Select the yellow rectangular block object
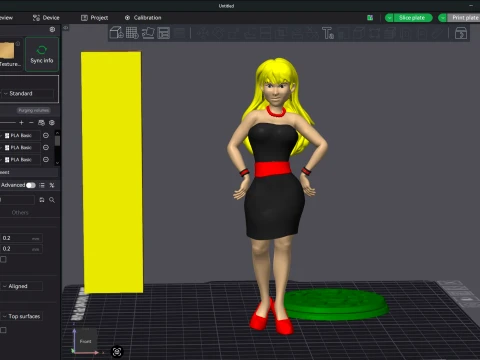Viewport: 480px width, 360px height. click(x=112, y=172)
